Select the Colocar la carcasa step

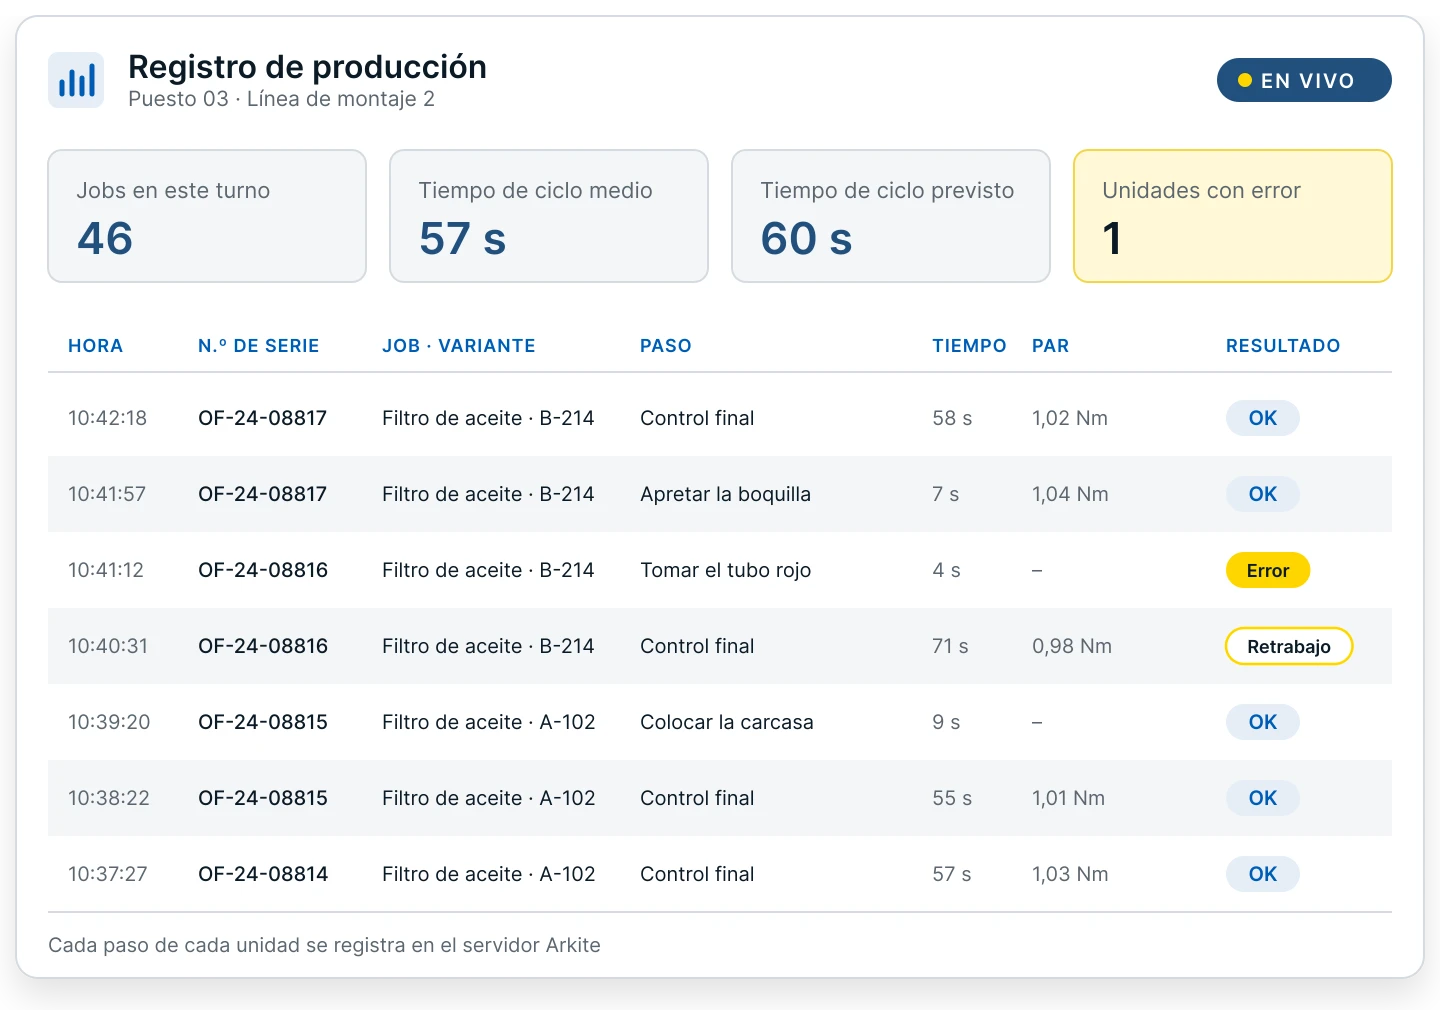point(727,722)
